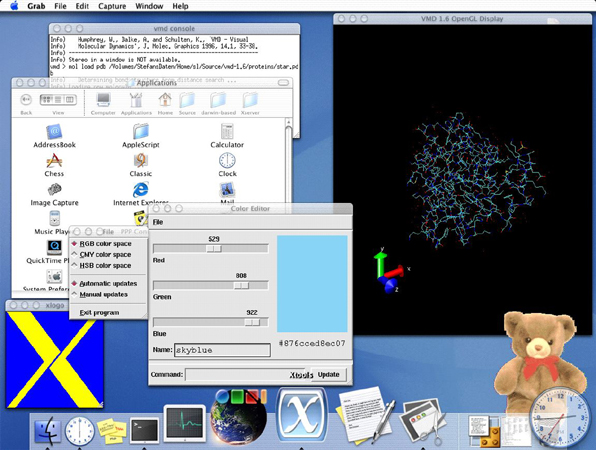This screenshot has width=596, height=450.
Task: Click the Back arrow in Applications toolbar
Action: pos(26,100)
